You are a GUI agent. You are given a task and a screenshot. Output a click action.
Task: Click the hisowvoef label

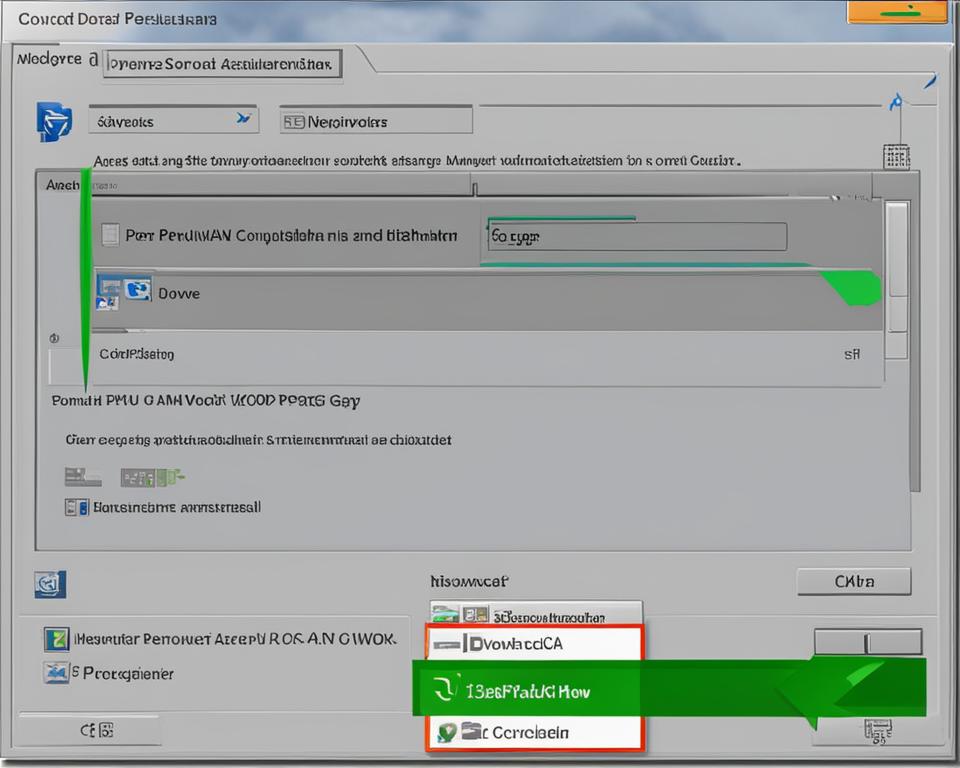coord(469,581)
